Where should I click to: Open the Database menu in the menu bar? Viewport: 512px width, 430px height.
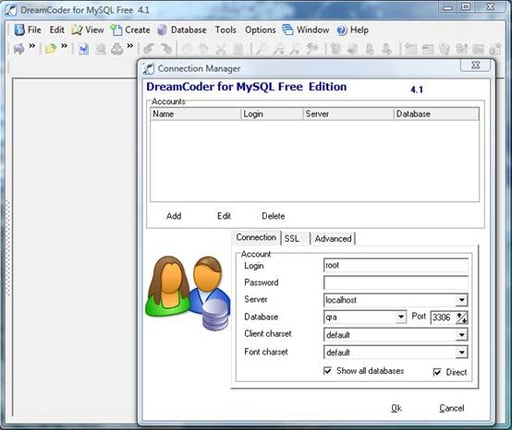(x=182, y=30)
